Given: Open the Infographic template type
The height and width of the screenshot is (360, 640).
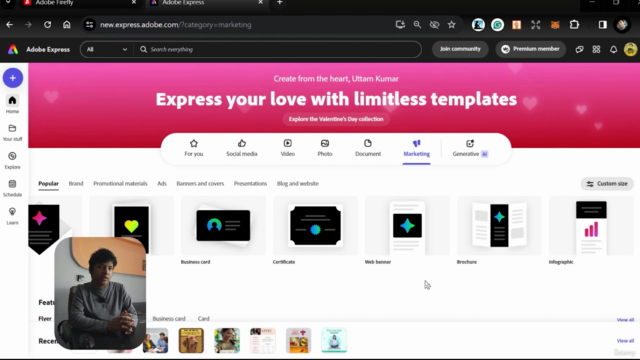Looking at the screenshot, I should (x=591, y=231).
